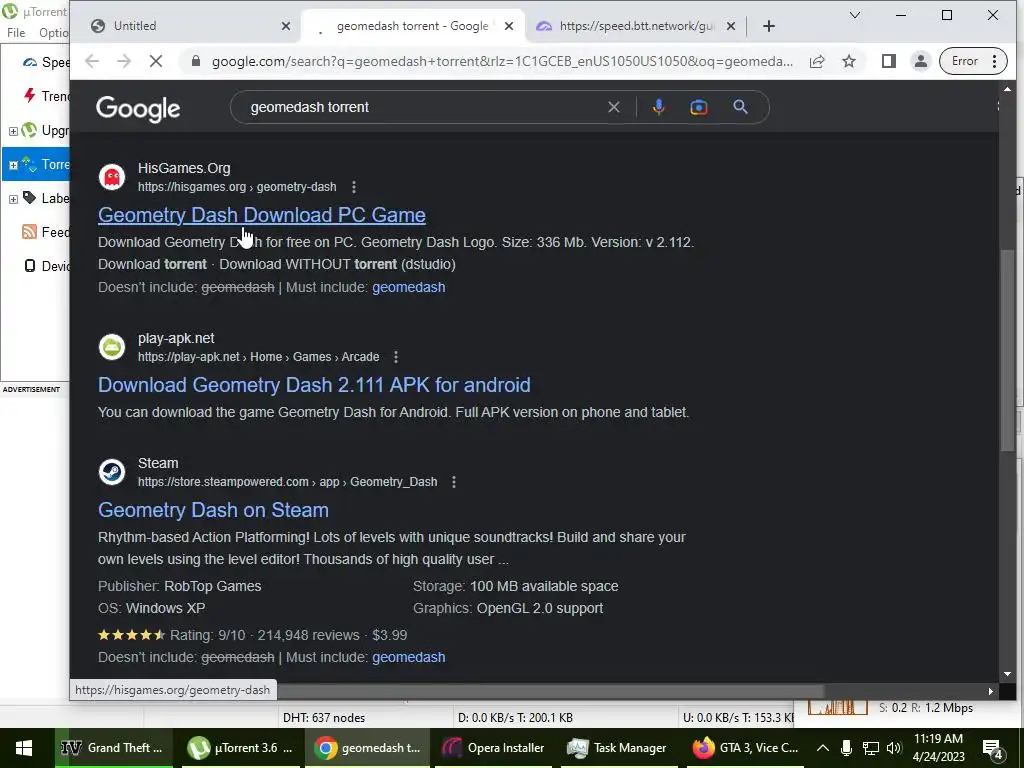This screenshot has width=1024, height=768.
Task: Expand the Torrents item in µTorrent sidebar
Action: click(x=13, y=165)
